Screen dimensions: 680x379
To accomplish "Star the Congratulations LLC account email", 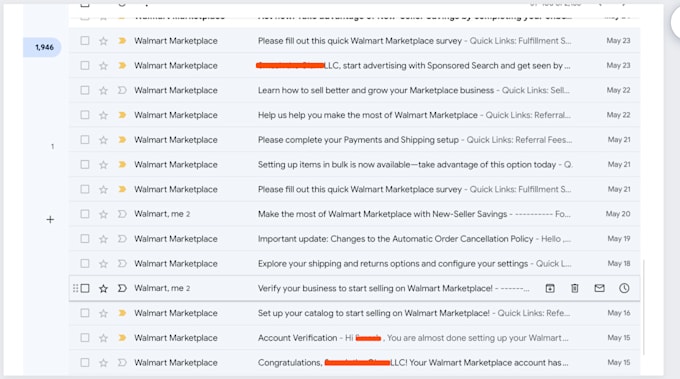I will tap(103, 363).
